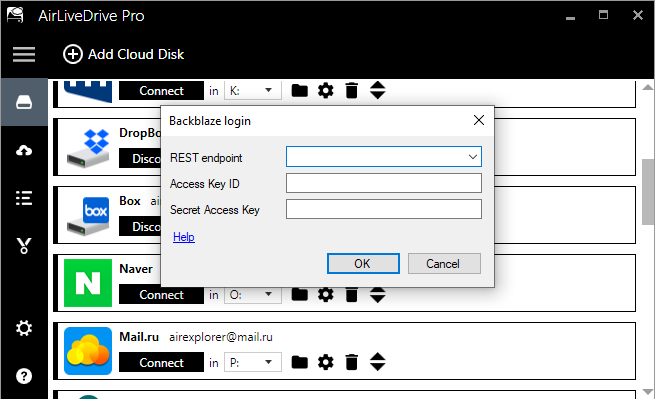Click the scrollbar down arrow
The width and height of the screenshot is (655, 399).
(x=647, y=391)
